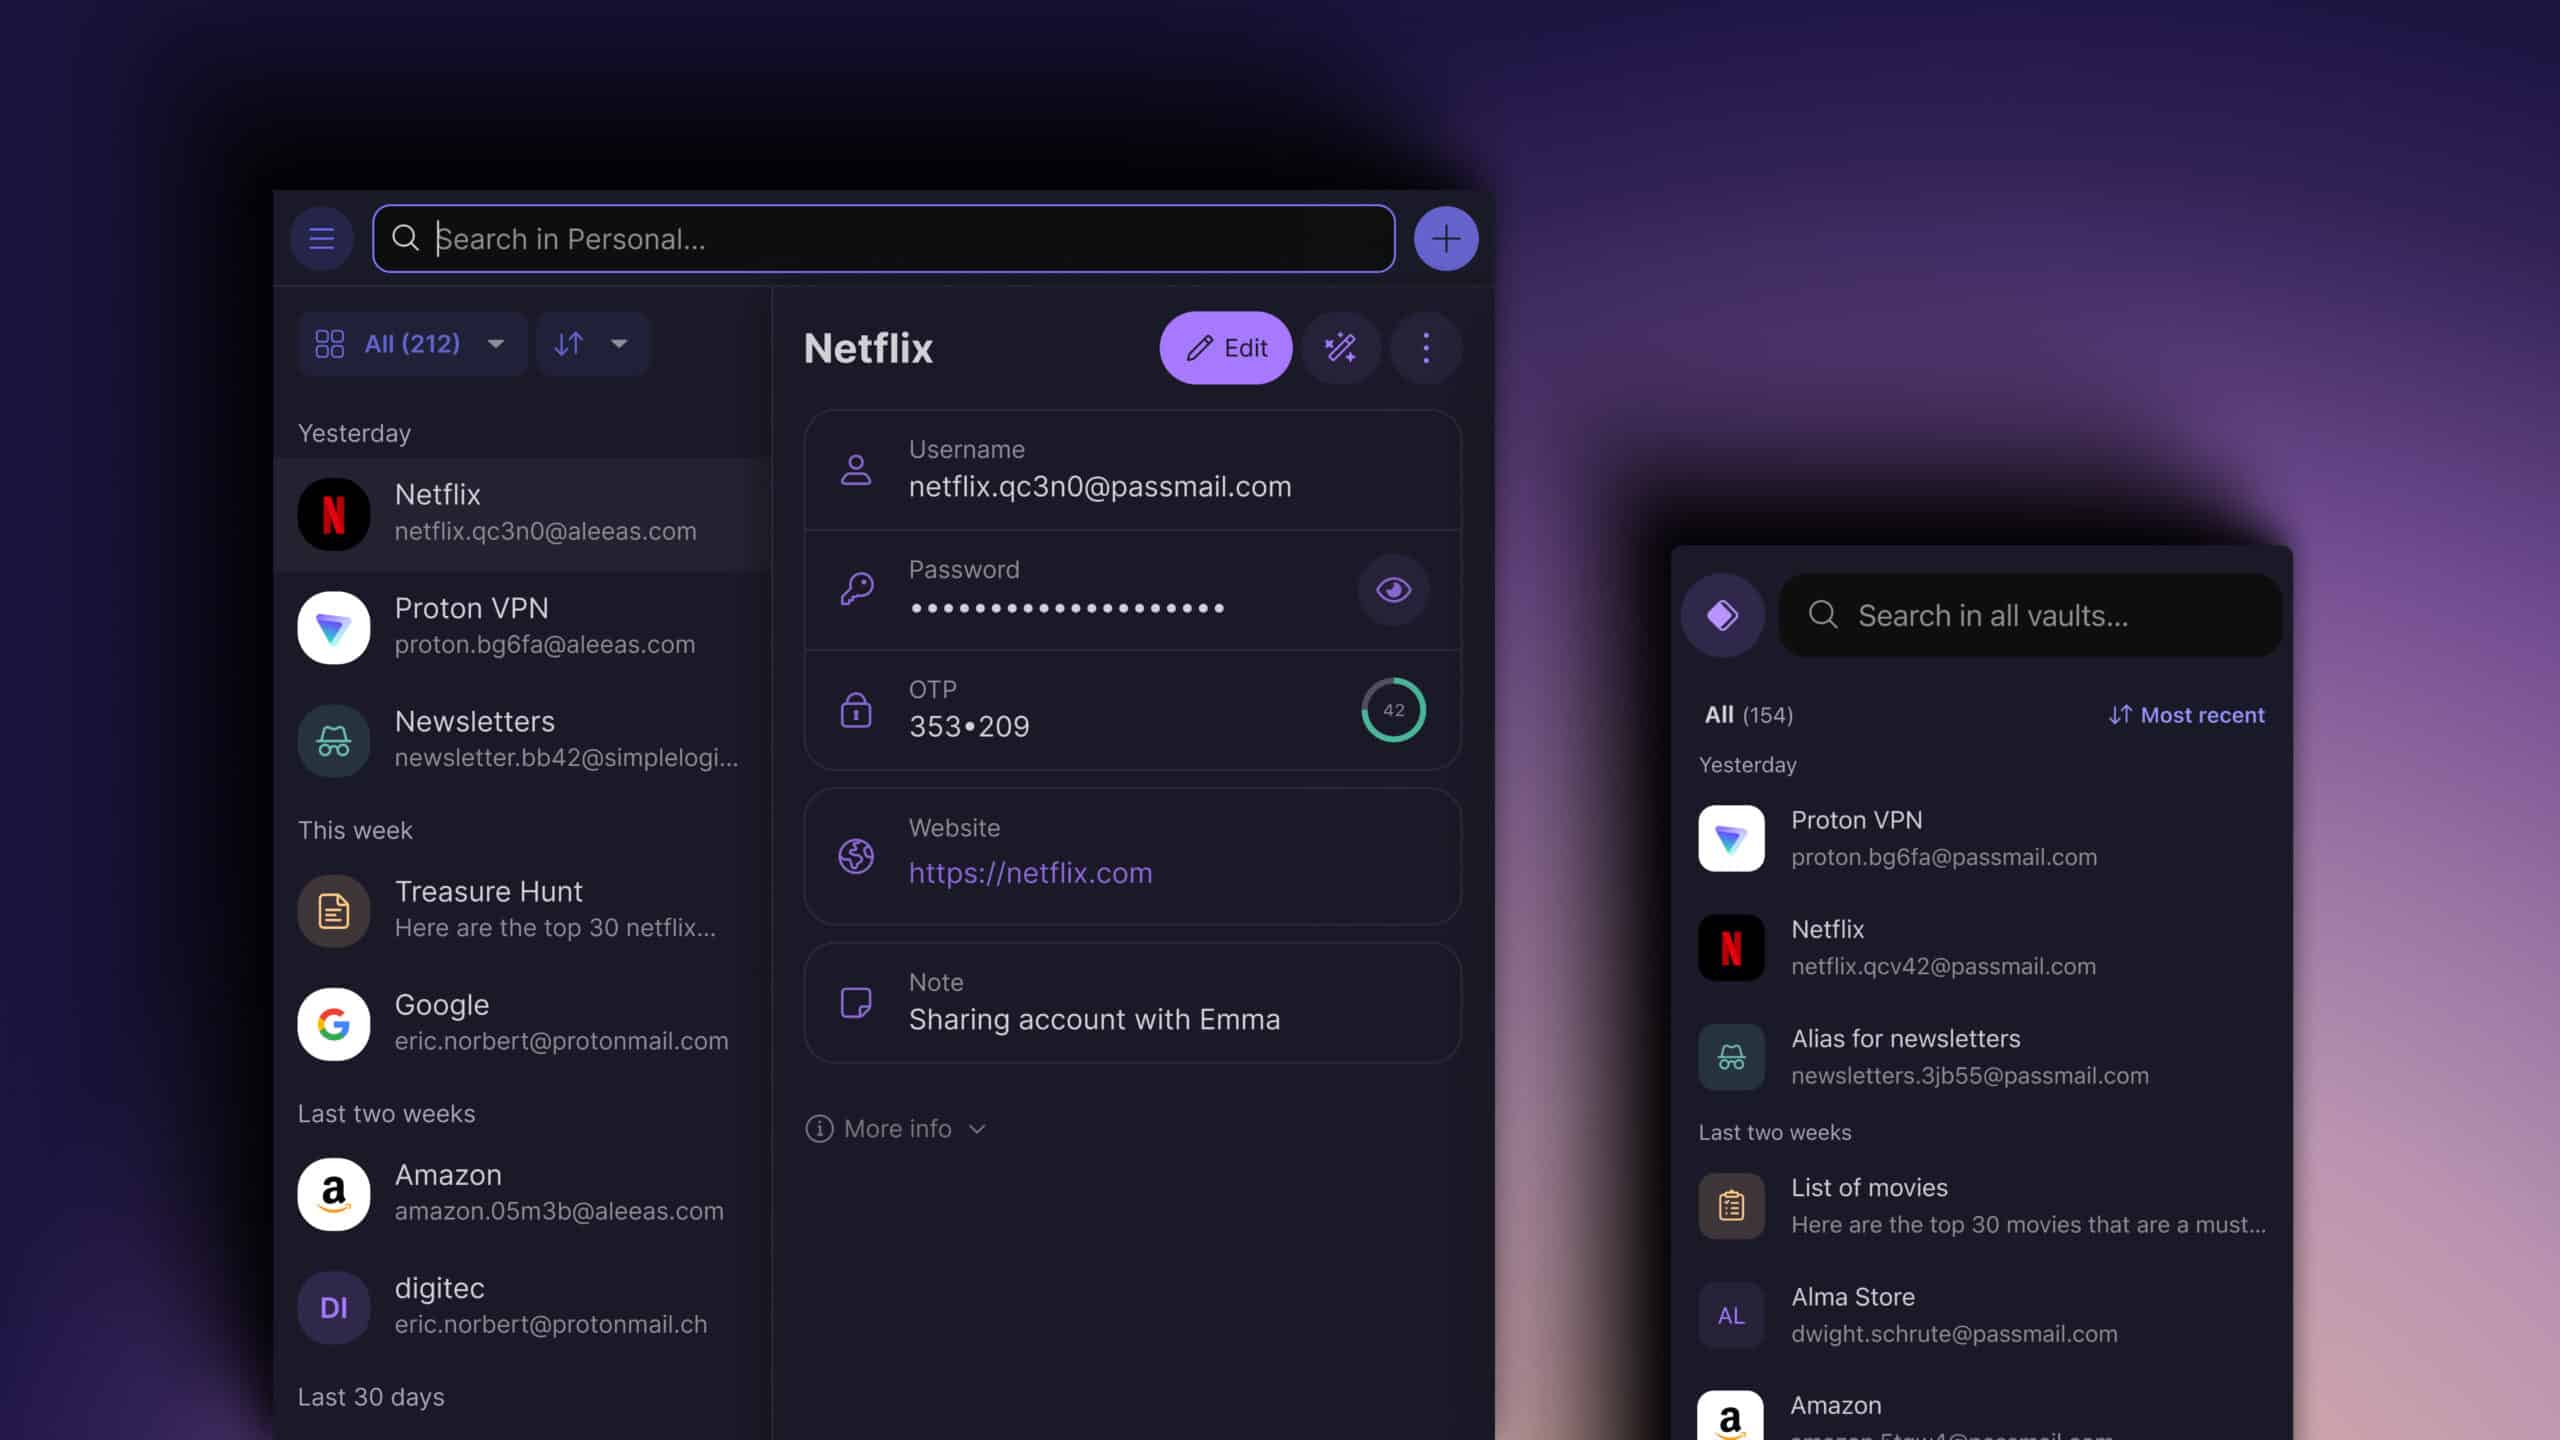The width and height of the screenshot is (2560, 1440).
Task: Expand the sort order dropdown arrow
Action: [x=617, y=341]
